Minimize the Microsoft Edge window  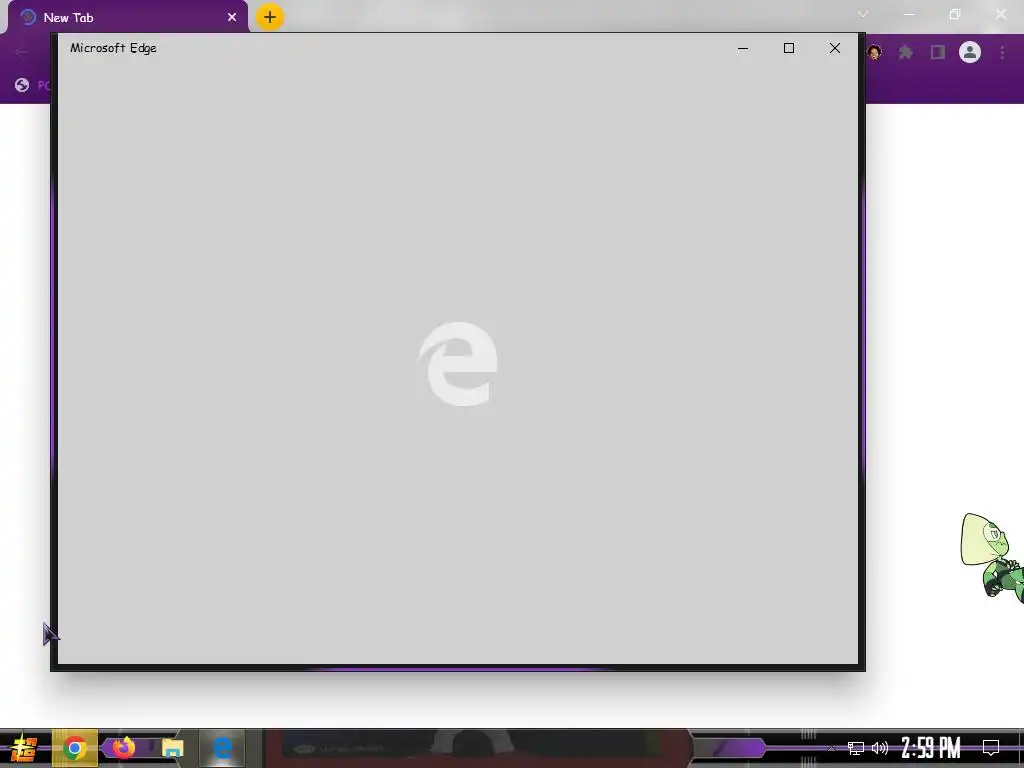pos(743,48)
